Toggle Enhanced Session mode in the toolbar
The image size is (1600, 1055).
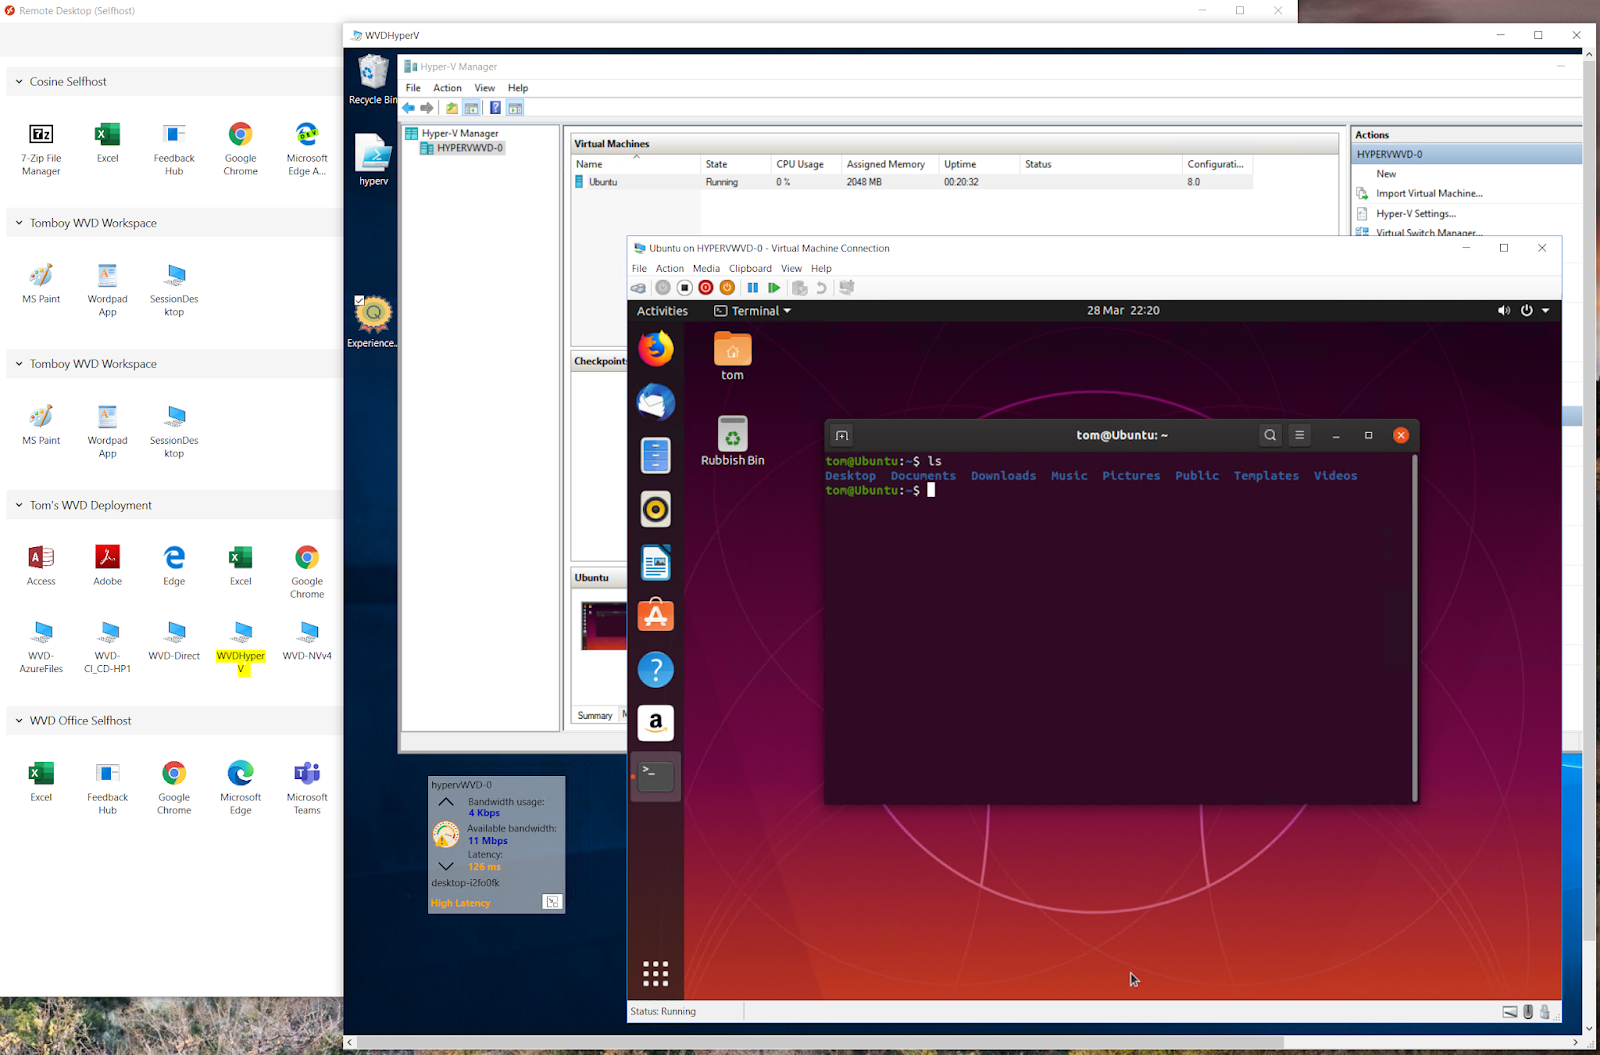point(846,288)
